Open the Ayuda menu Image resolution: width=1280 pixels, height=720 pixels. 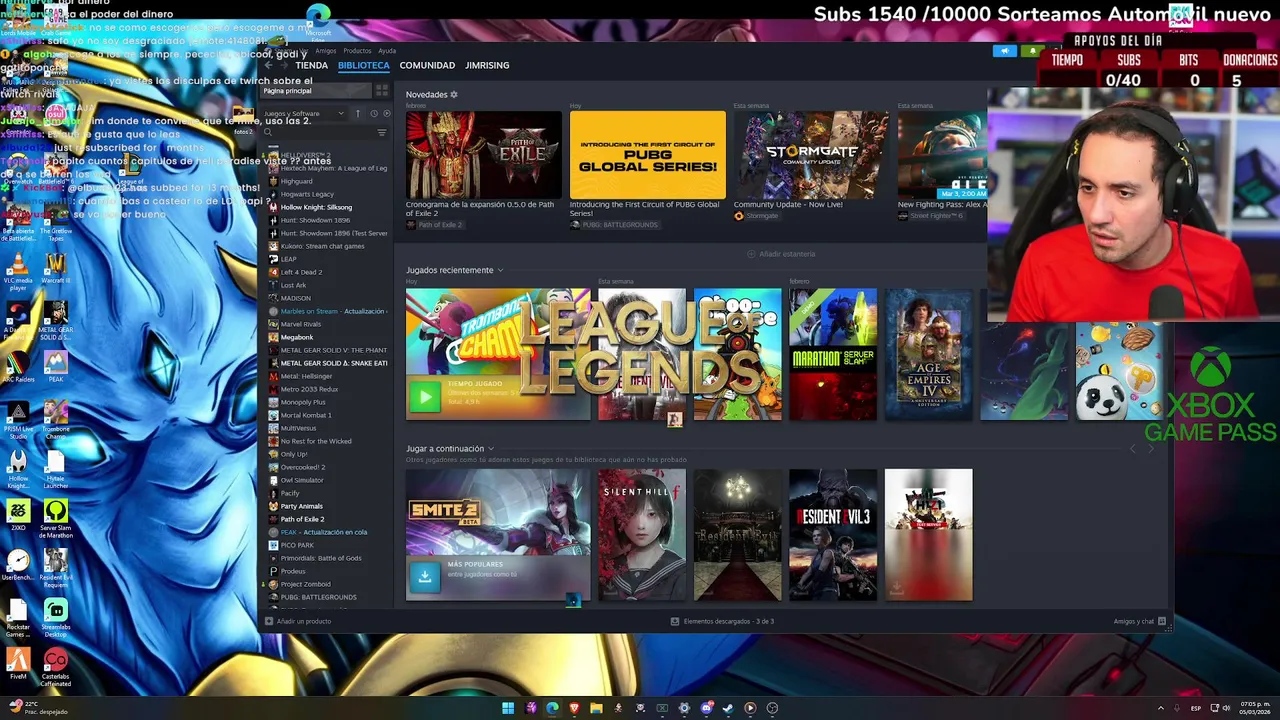[387, 51]
